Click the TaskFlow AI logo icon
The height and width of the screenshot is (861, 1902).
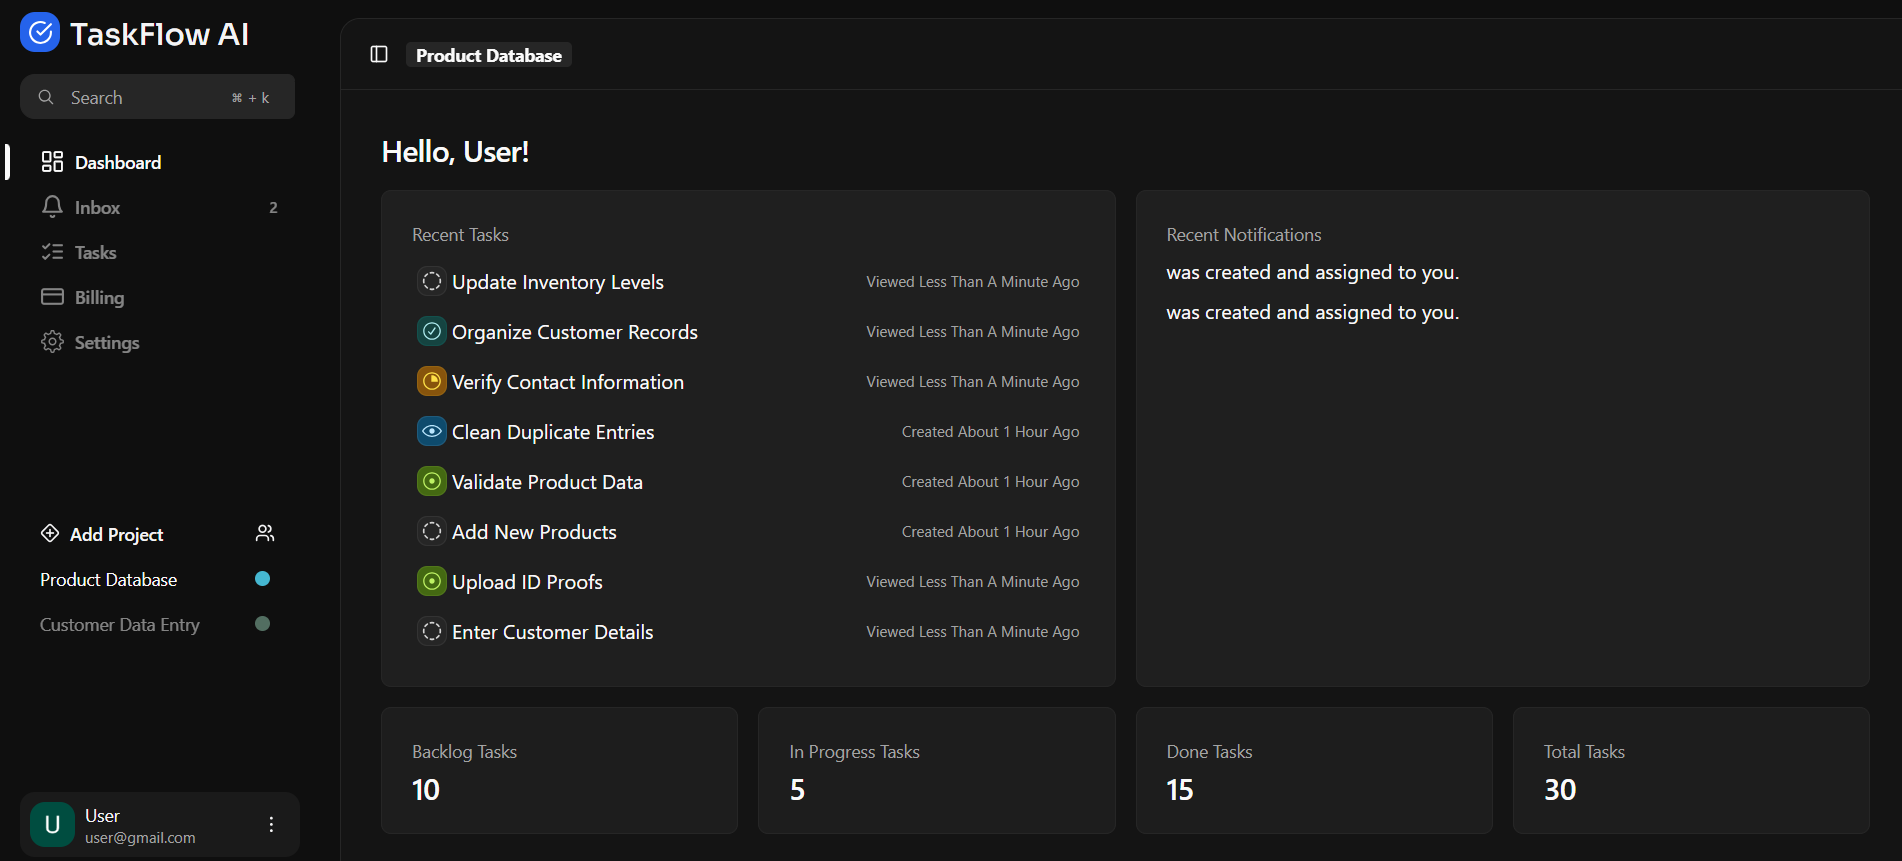[40, 33]
